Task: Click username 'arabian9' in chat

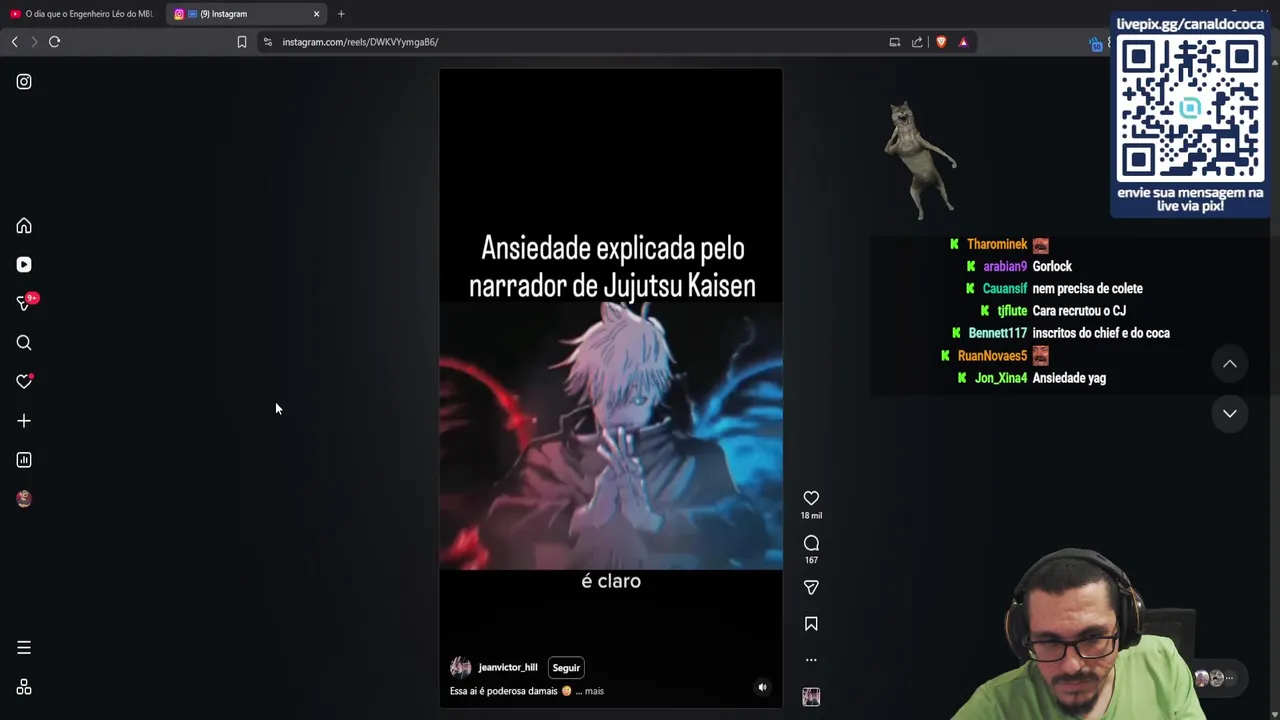Action: [1005, 266]
